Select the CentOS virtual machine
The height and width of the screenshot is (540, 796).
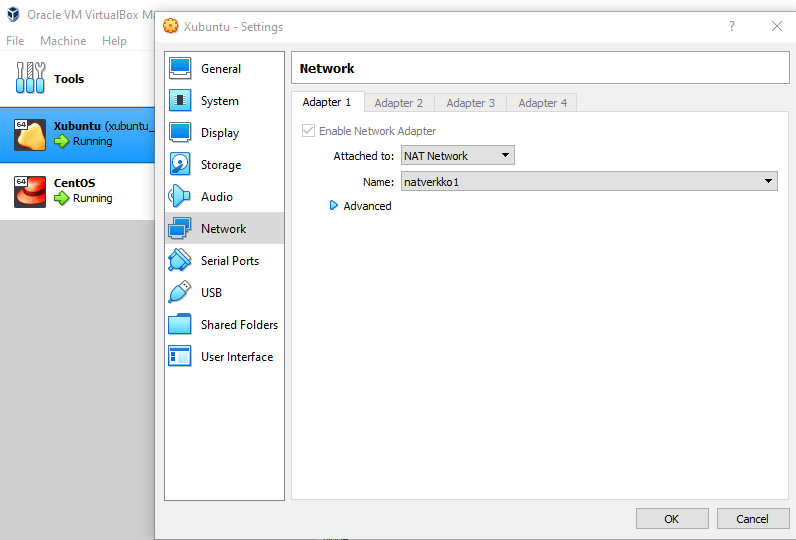pos(75,190)
